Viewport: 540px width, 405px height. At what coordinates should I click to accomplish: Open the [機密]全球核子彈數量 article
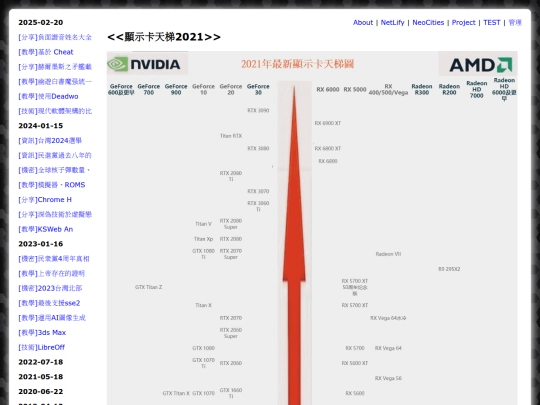pos(55,170)
